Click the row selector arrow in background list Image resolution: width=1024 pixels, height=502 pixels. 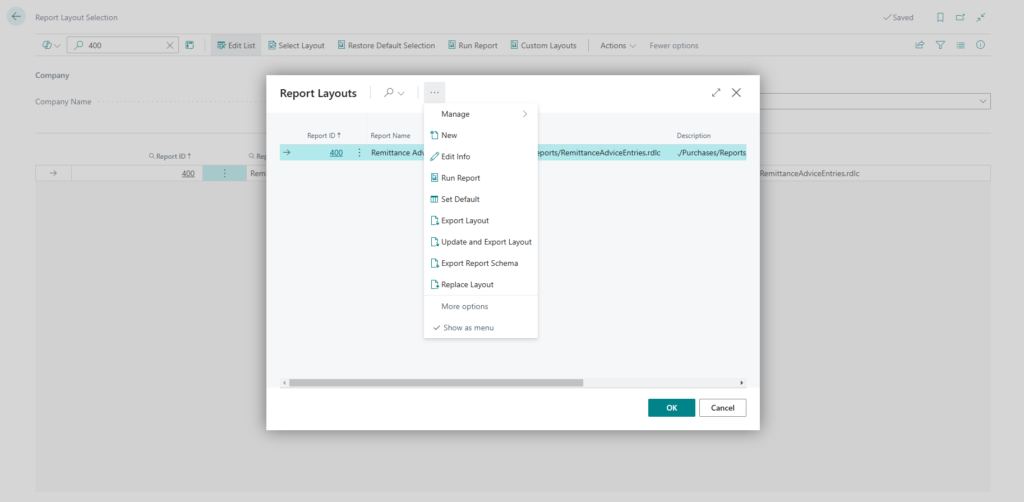click(54, 173)
